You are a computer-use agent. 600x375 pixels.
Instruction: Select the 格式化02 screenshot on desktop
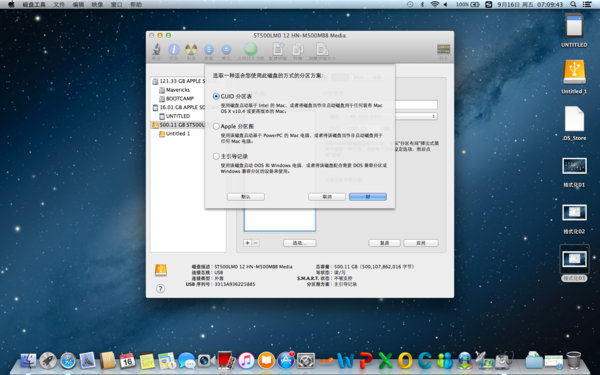(x=574, y=219)
